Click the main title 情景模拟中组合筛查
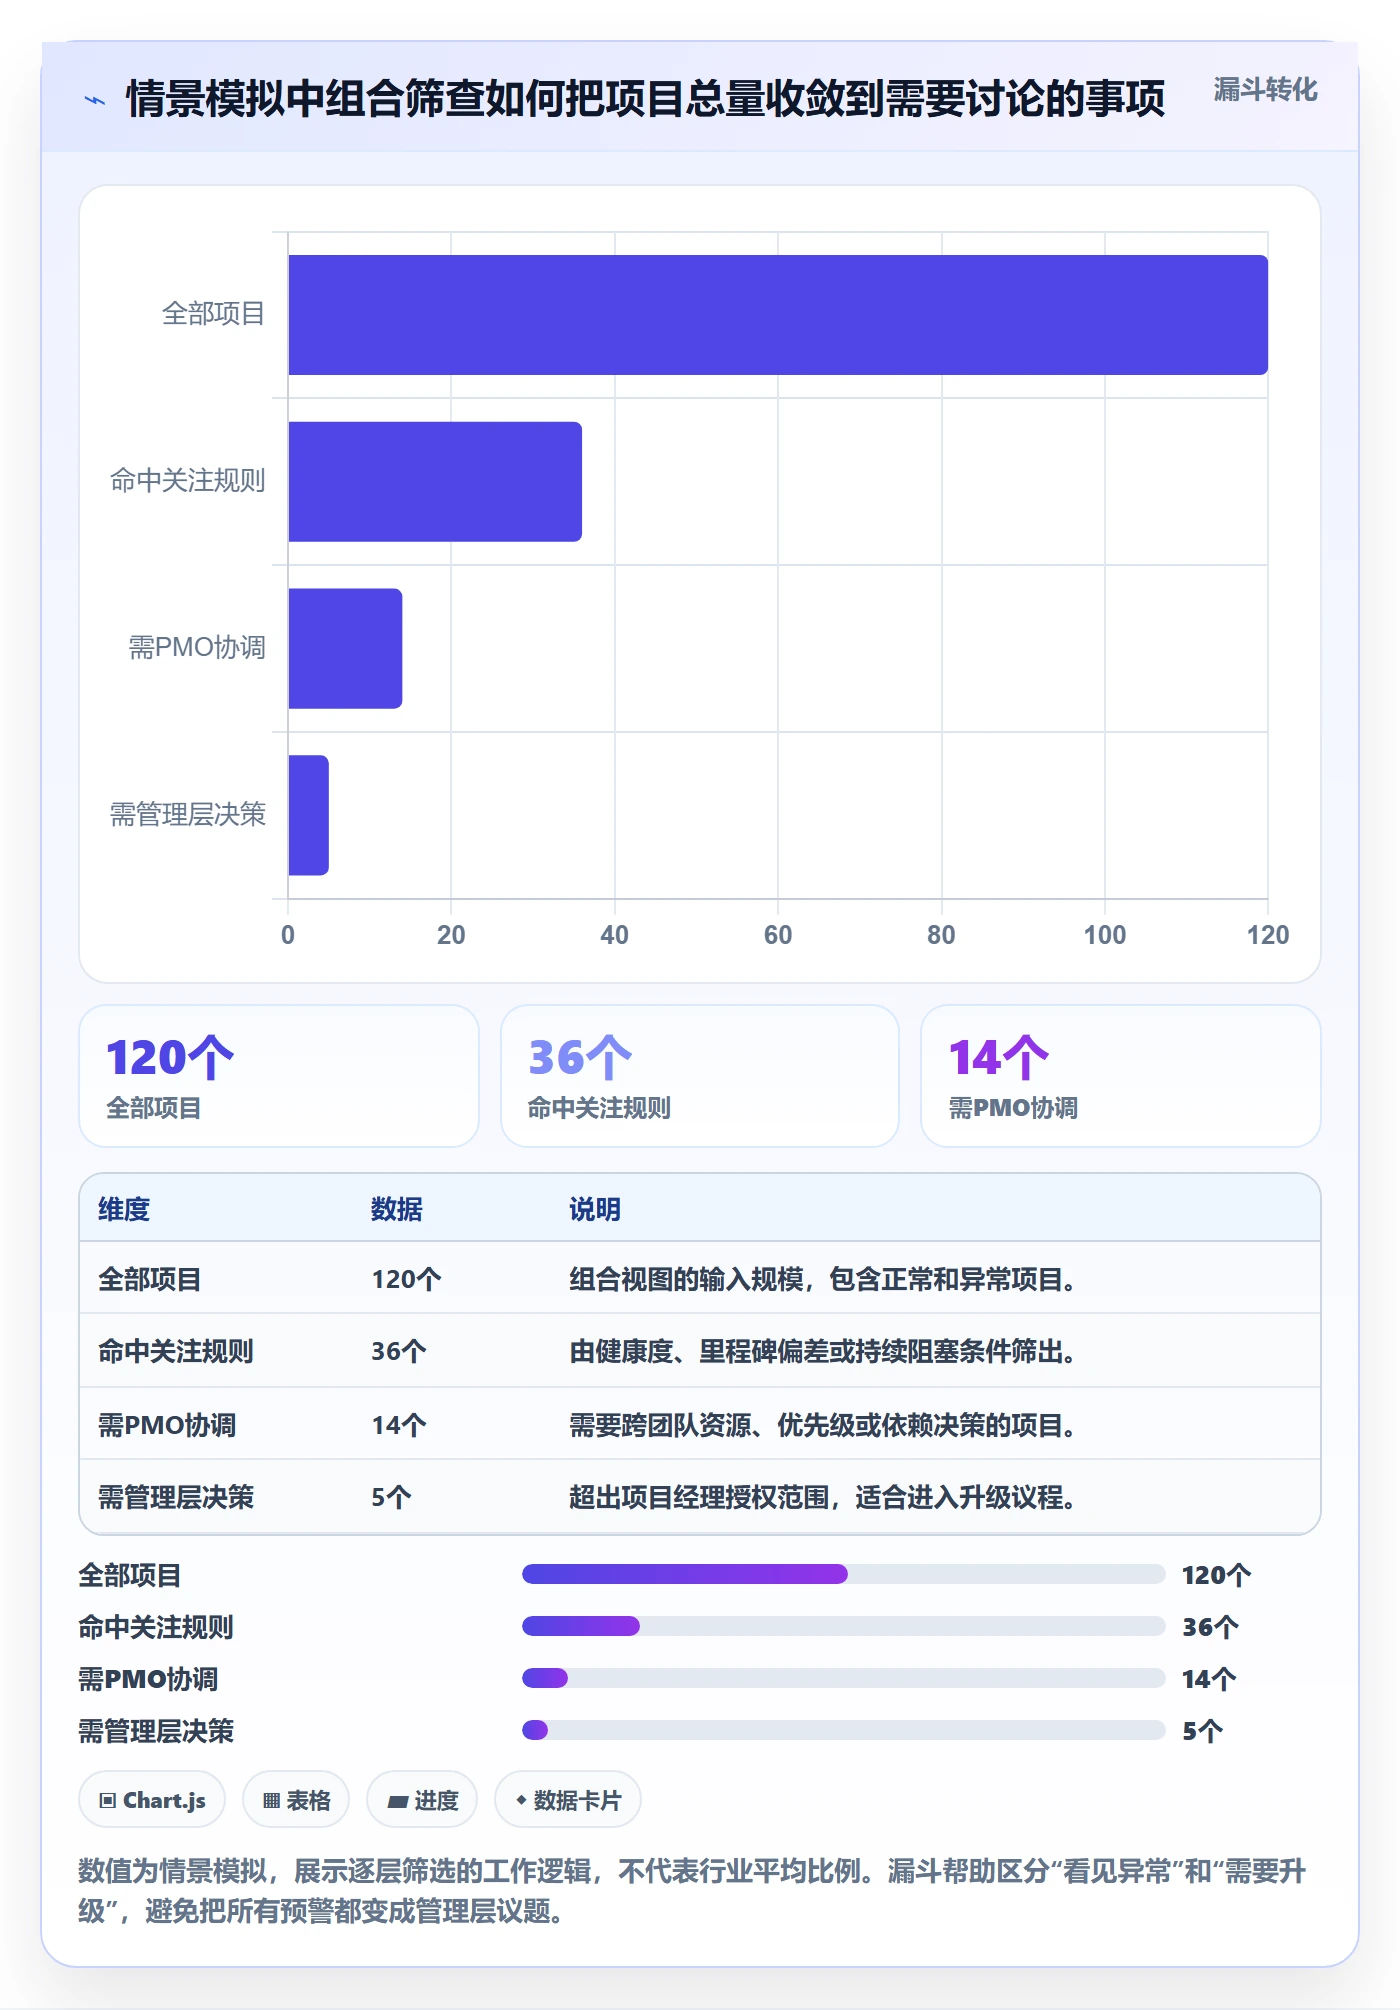The image size is (1400, 2010). click(x=645, y=99)
